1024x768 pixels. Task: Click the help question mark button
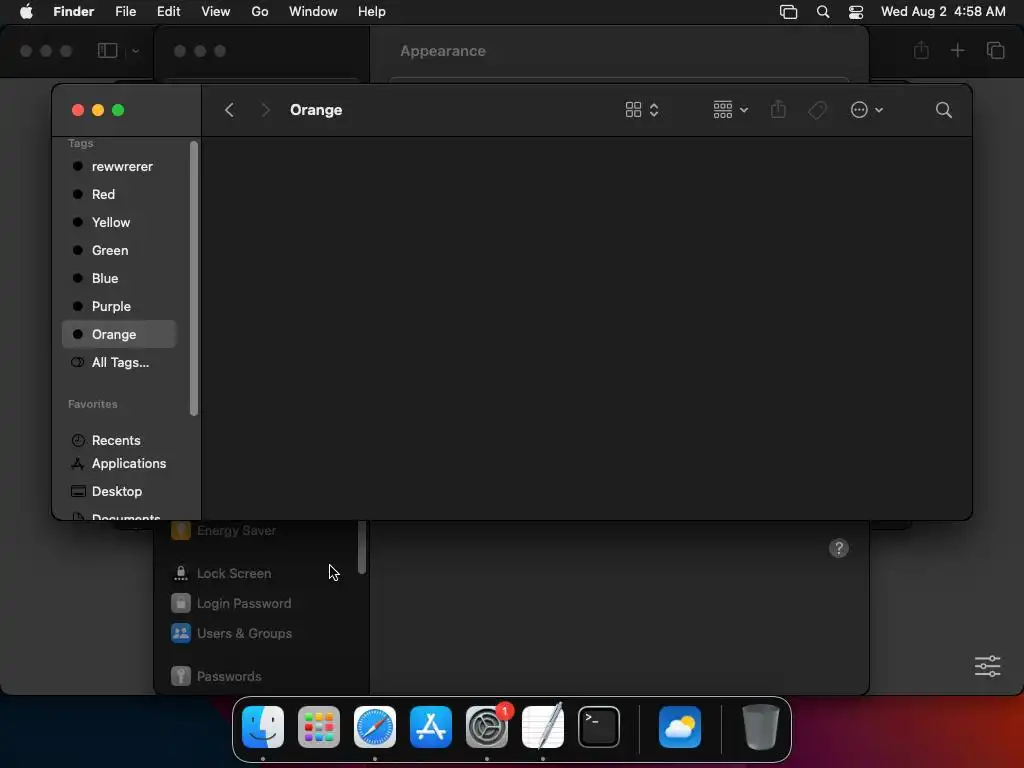(x=839, y=548)
